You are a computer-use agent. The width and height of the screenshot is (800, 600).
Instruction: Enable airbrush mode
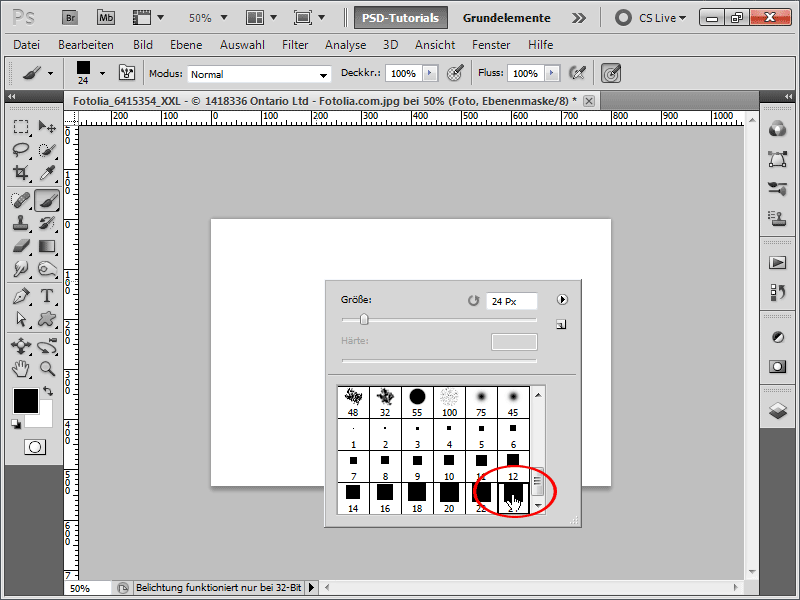[x=577, y=73]
